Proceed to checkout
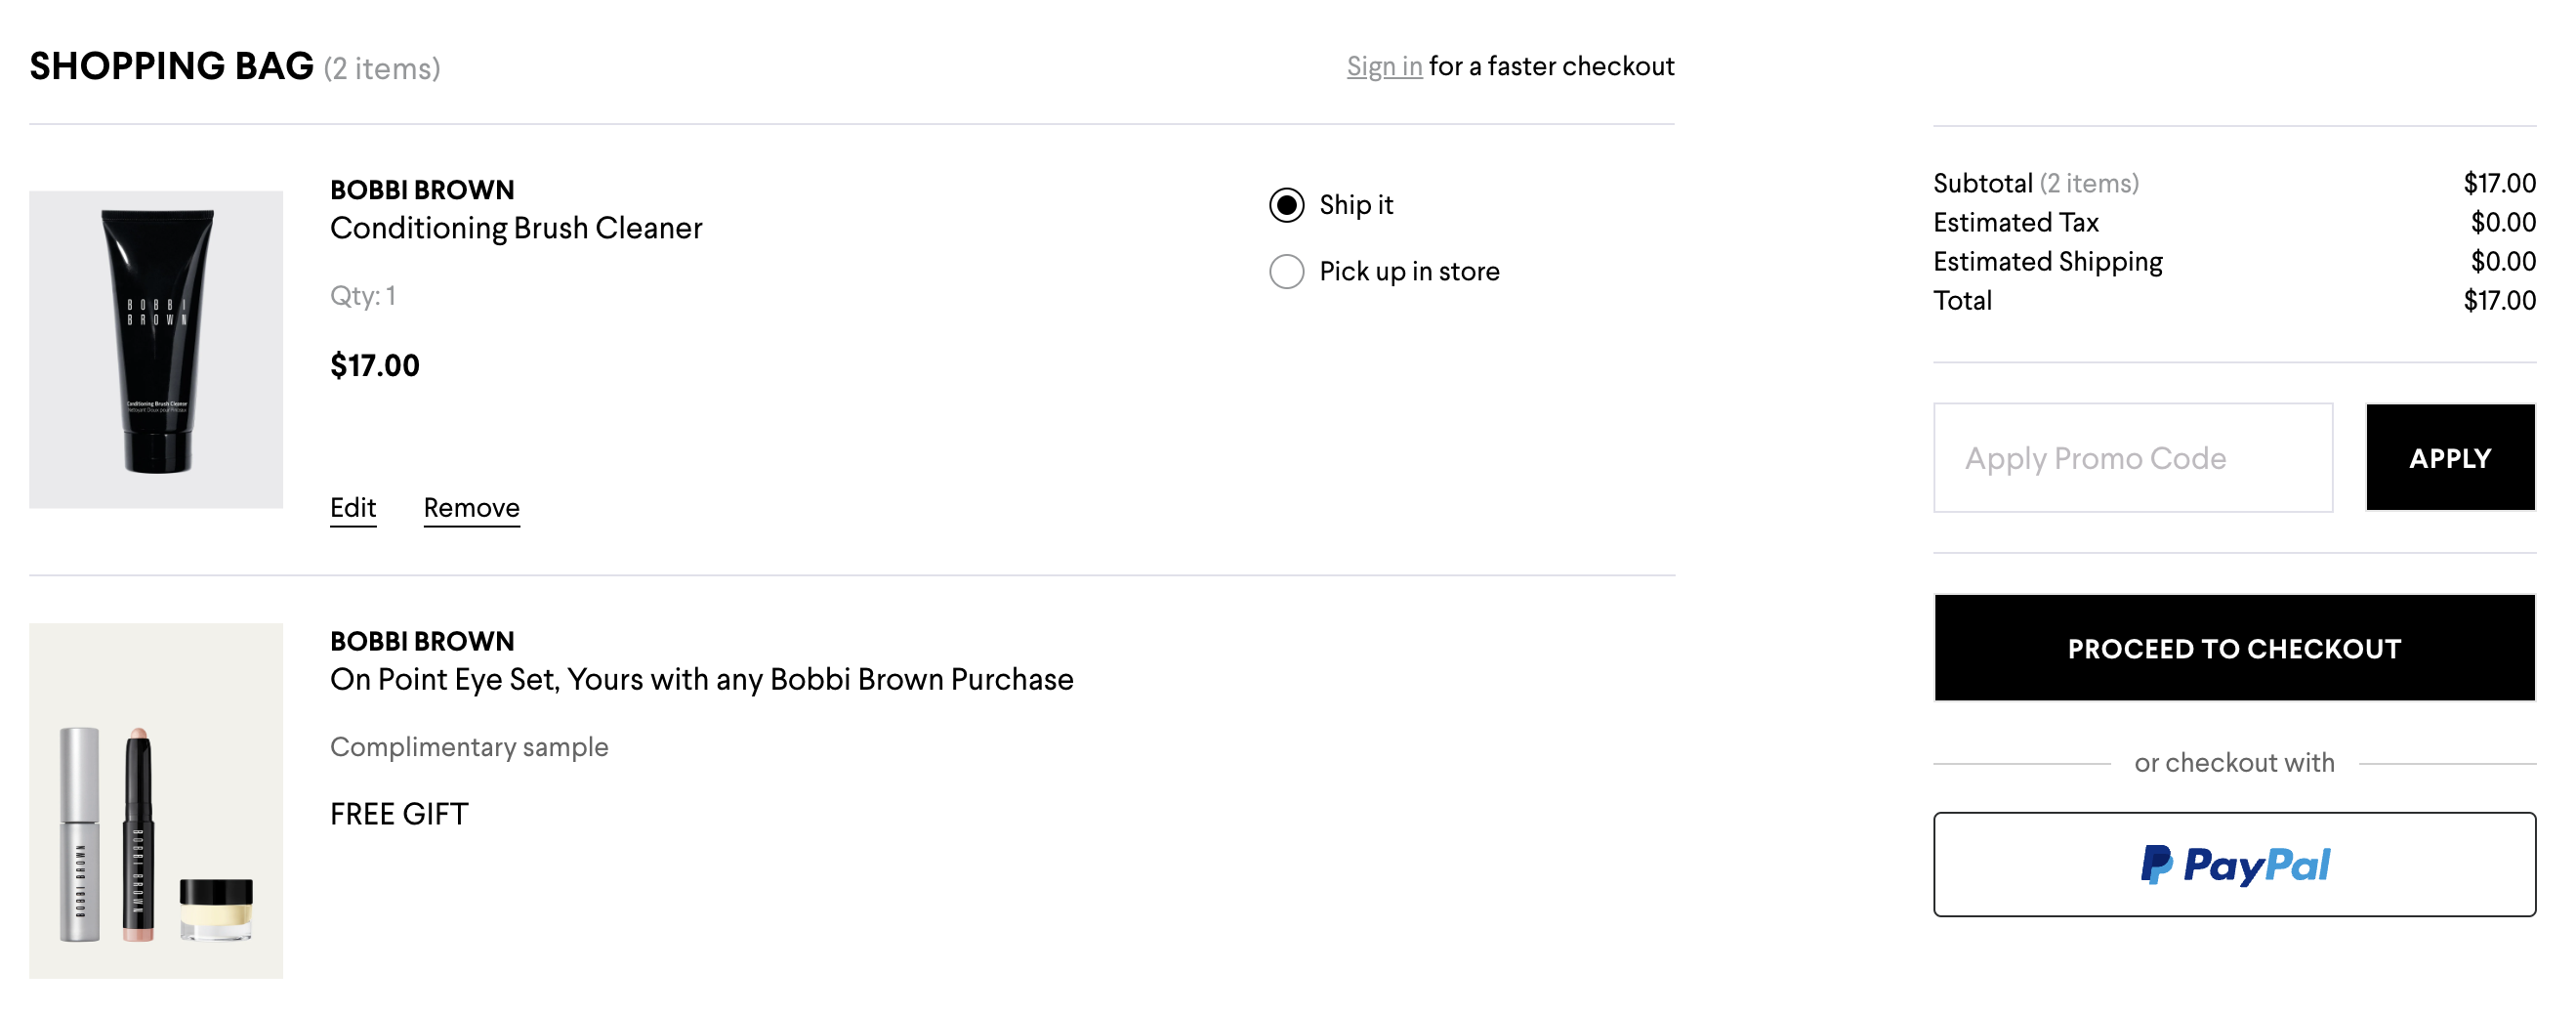 point(2234,648)
